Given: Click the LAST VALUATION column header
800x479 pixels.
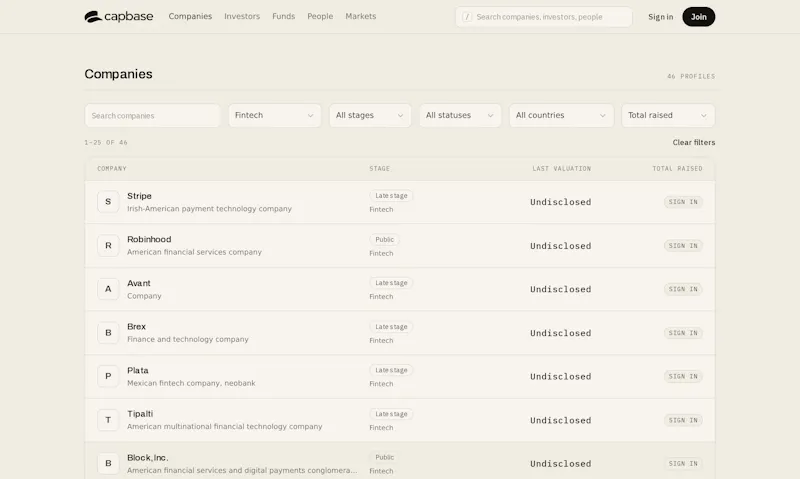Looking at the screenshot, I should [562, 168].
